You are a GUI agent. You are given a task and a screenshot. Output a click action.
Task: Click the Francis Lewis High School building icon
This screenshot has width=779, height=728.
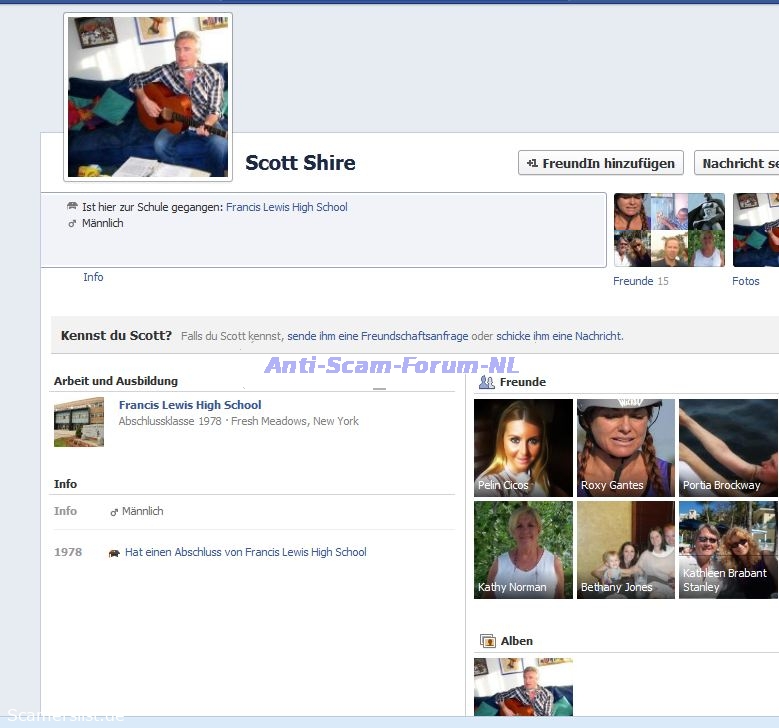pyautogui.click(x=79, y=421)
